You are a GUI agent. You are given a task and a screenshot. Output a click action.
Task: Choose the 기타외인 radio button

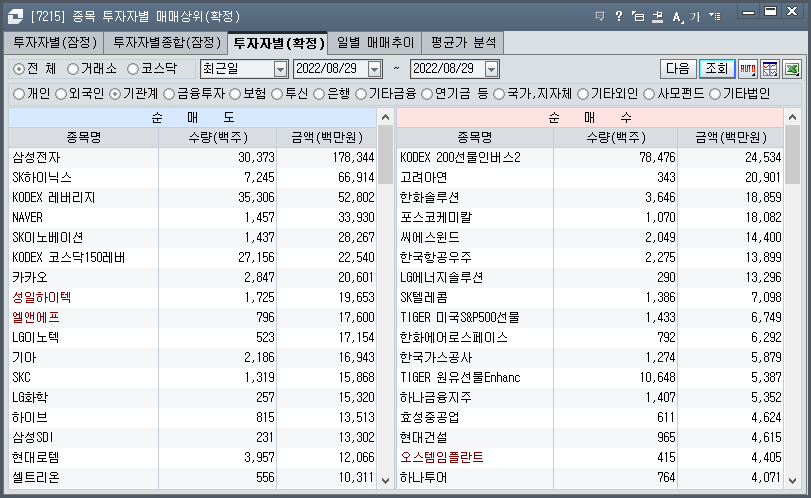click(x=583, y=94)
